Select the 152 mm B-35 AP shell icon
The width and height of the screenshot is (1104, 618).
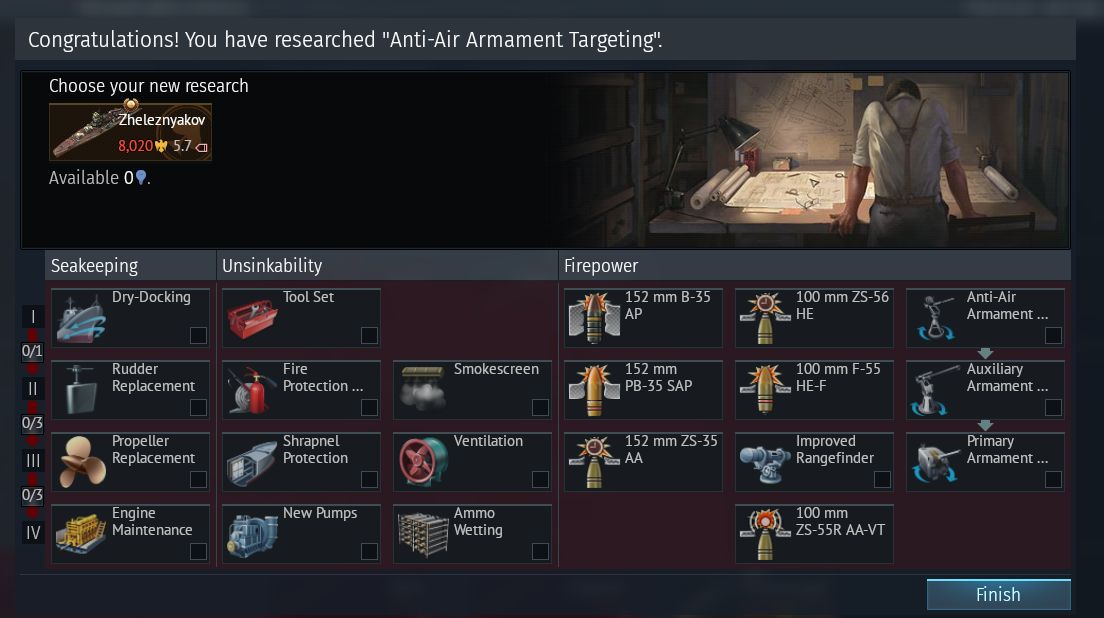(594, 318)
